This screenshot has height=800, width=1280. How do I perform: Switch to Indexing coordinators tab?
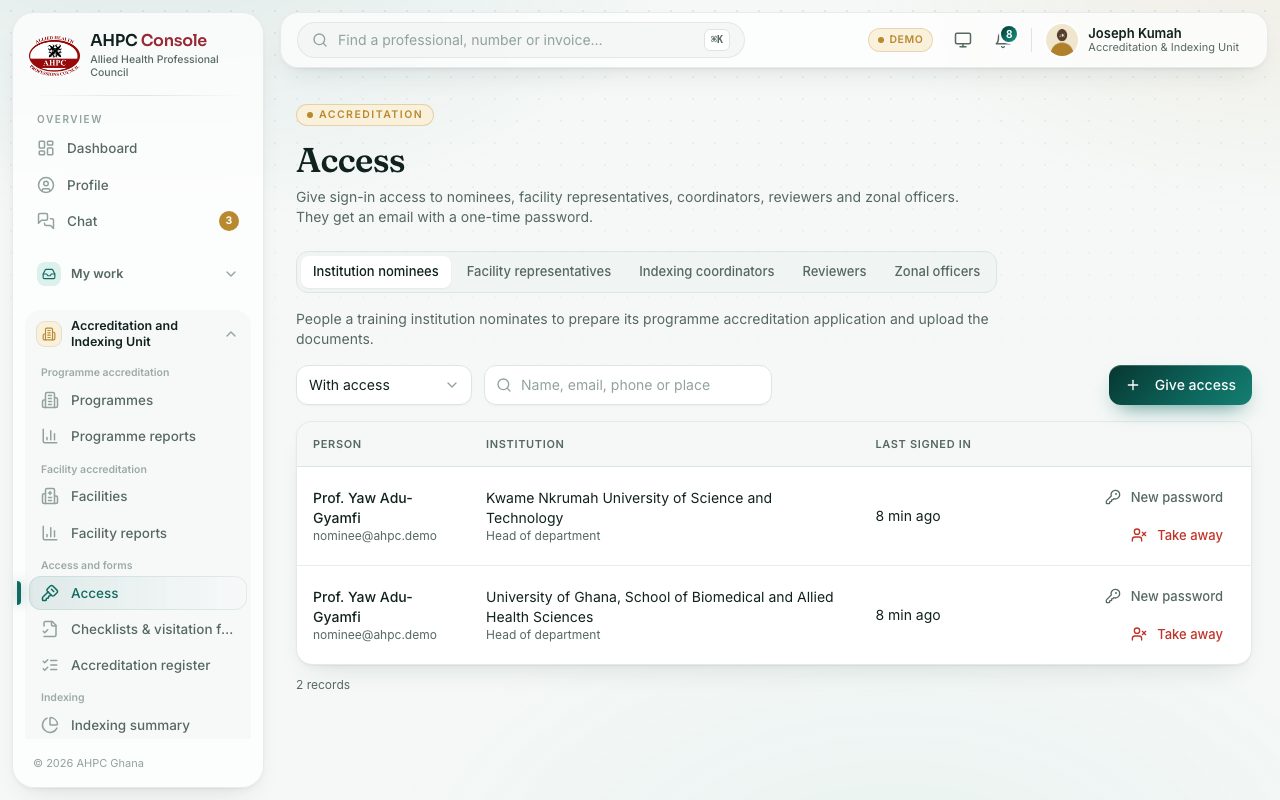pyautogui.click(x=707, y=271)
